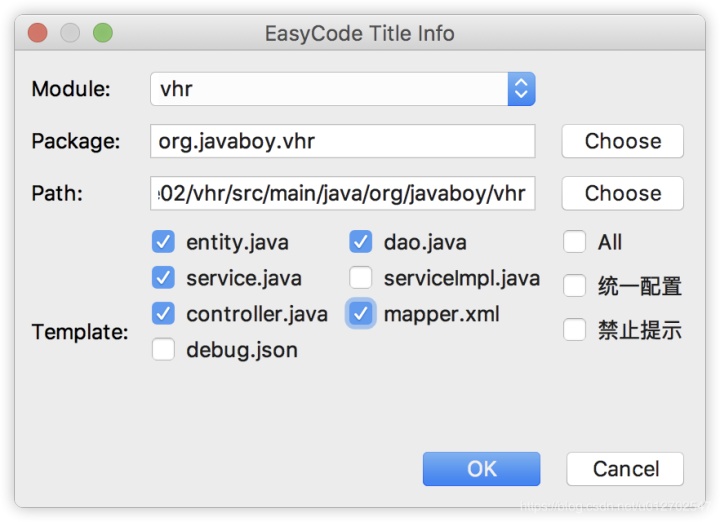Enable the serviceImpl.java checkbox
The width and height of the screenshot is (720, 522).
click(x=360, y=278)
